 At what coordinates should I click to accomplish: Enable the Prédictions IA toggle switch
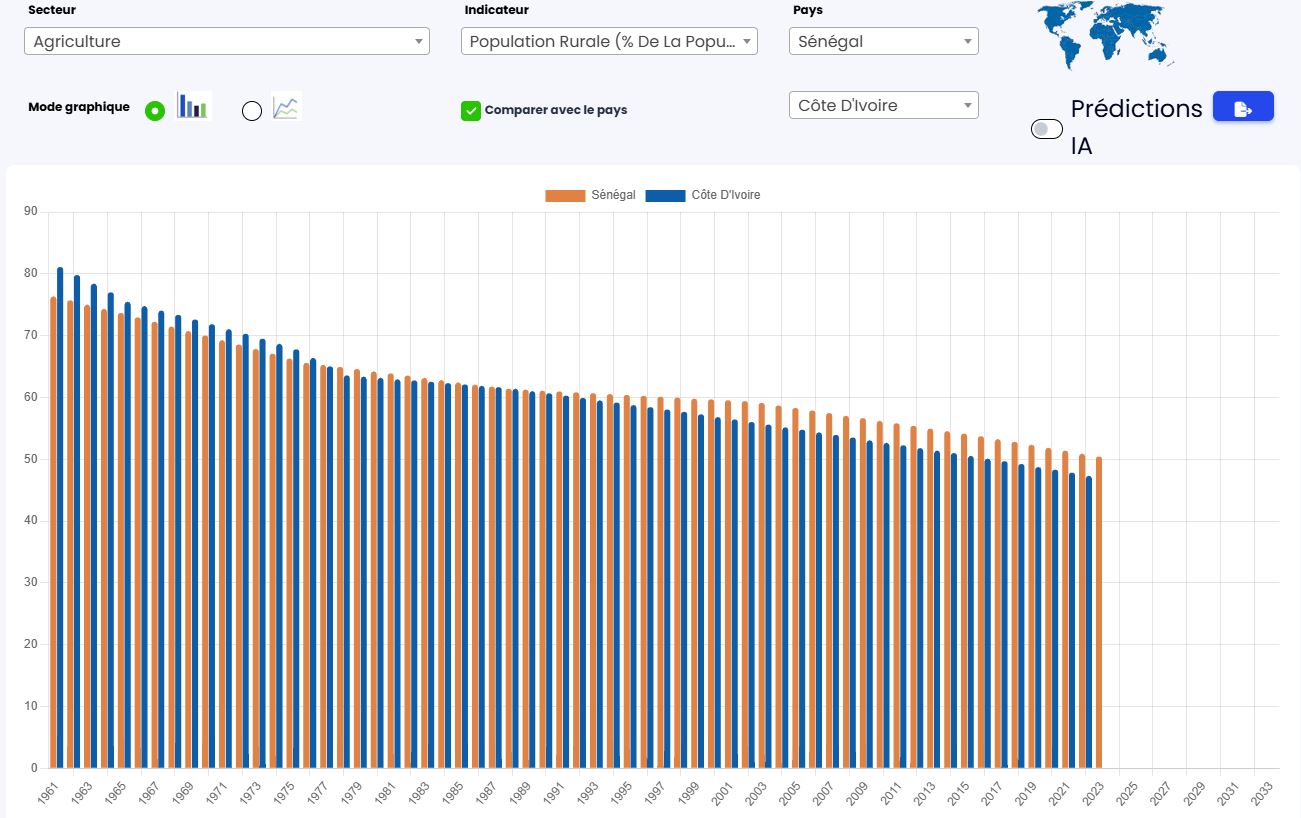1046,129
